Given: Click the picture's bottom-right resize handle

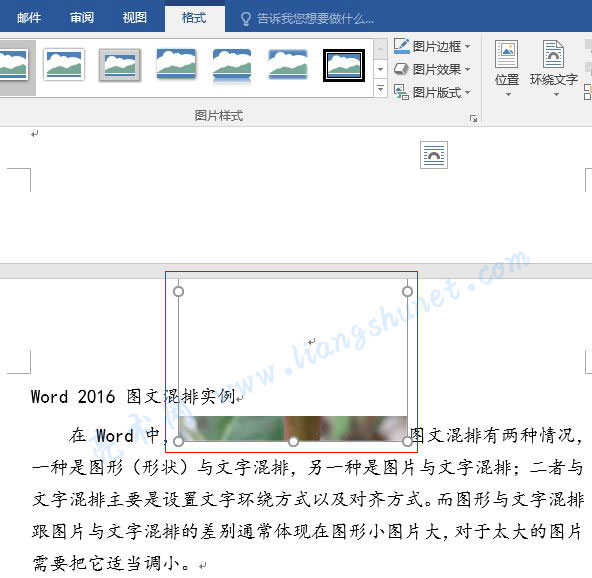Looking at the screenshot, I should click(x=407, y=441).
